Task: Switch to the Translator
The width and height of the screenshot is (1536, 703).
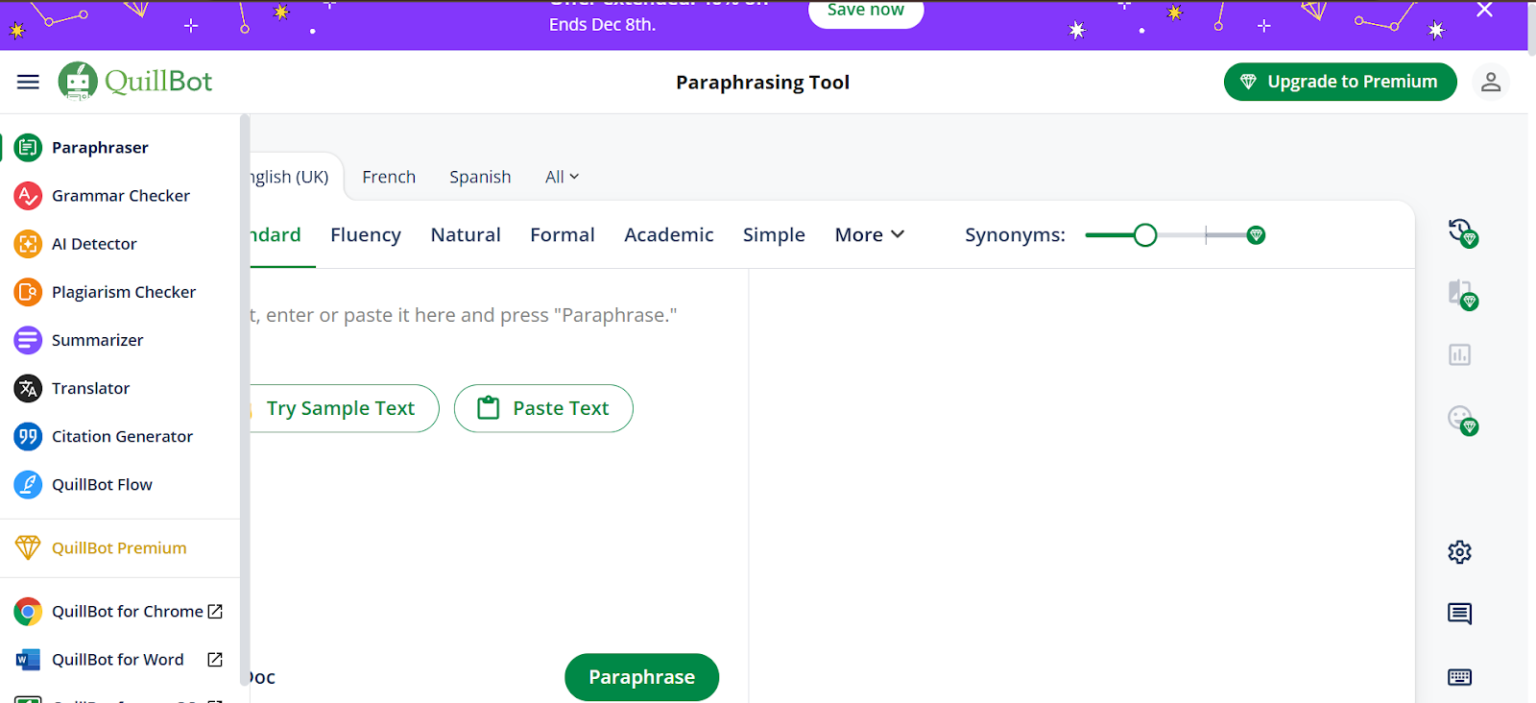Action: pyautogui.click(x=91, y=388)
